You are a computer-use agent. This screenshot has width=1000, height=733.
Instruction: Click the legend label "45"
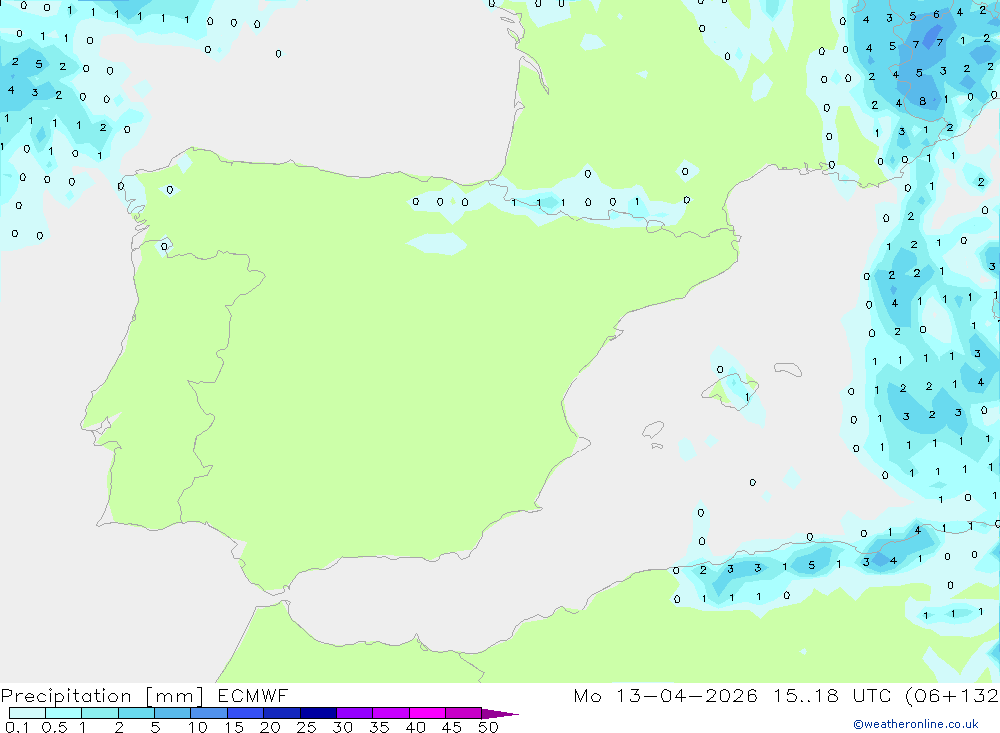[452, 727]
